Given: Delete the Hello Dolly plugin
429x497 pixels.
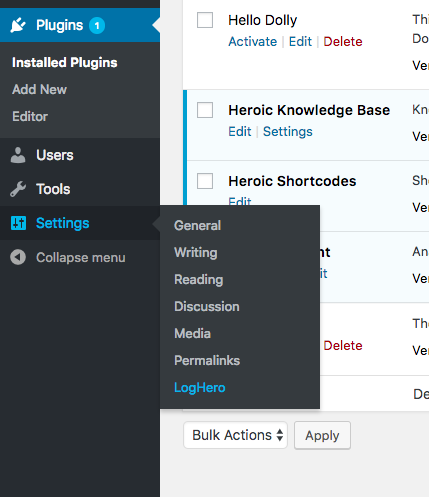Looking at the screenshot, I should (x=343, y=42).
